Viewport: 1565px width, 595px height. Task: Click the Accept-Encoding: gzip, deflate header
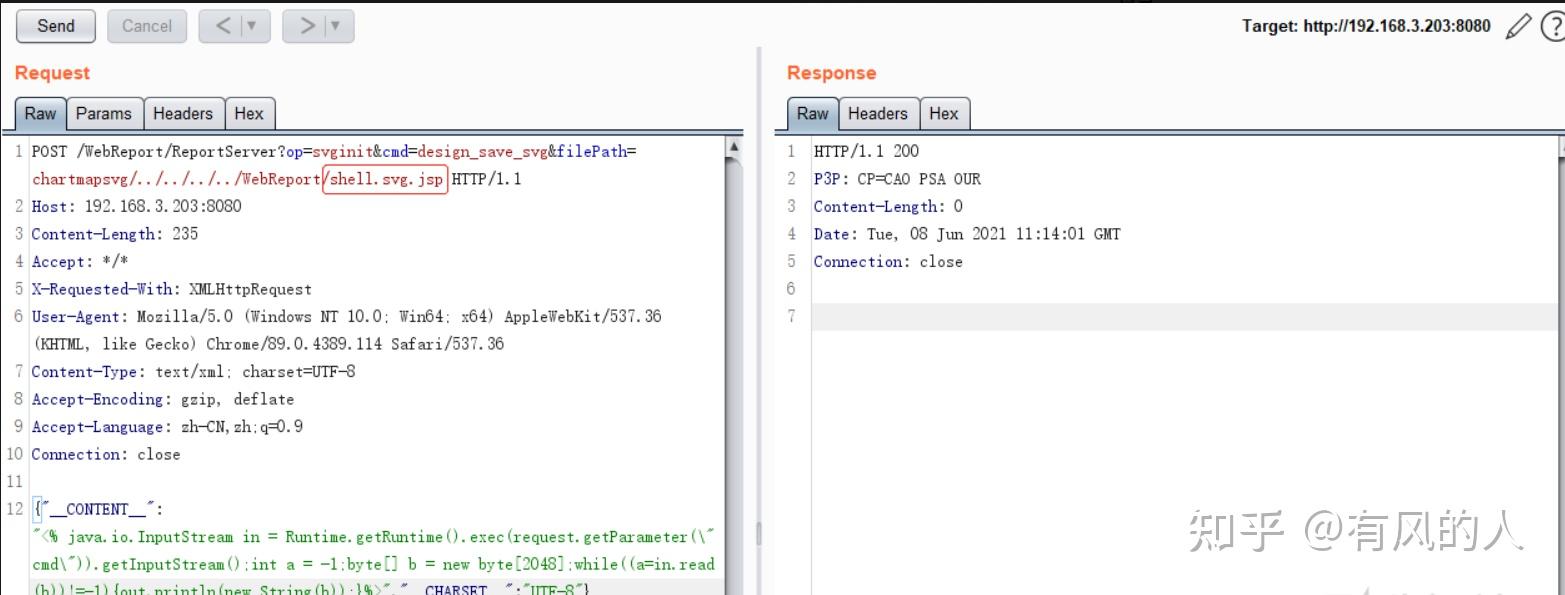(x=163, y=399)
